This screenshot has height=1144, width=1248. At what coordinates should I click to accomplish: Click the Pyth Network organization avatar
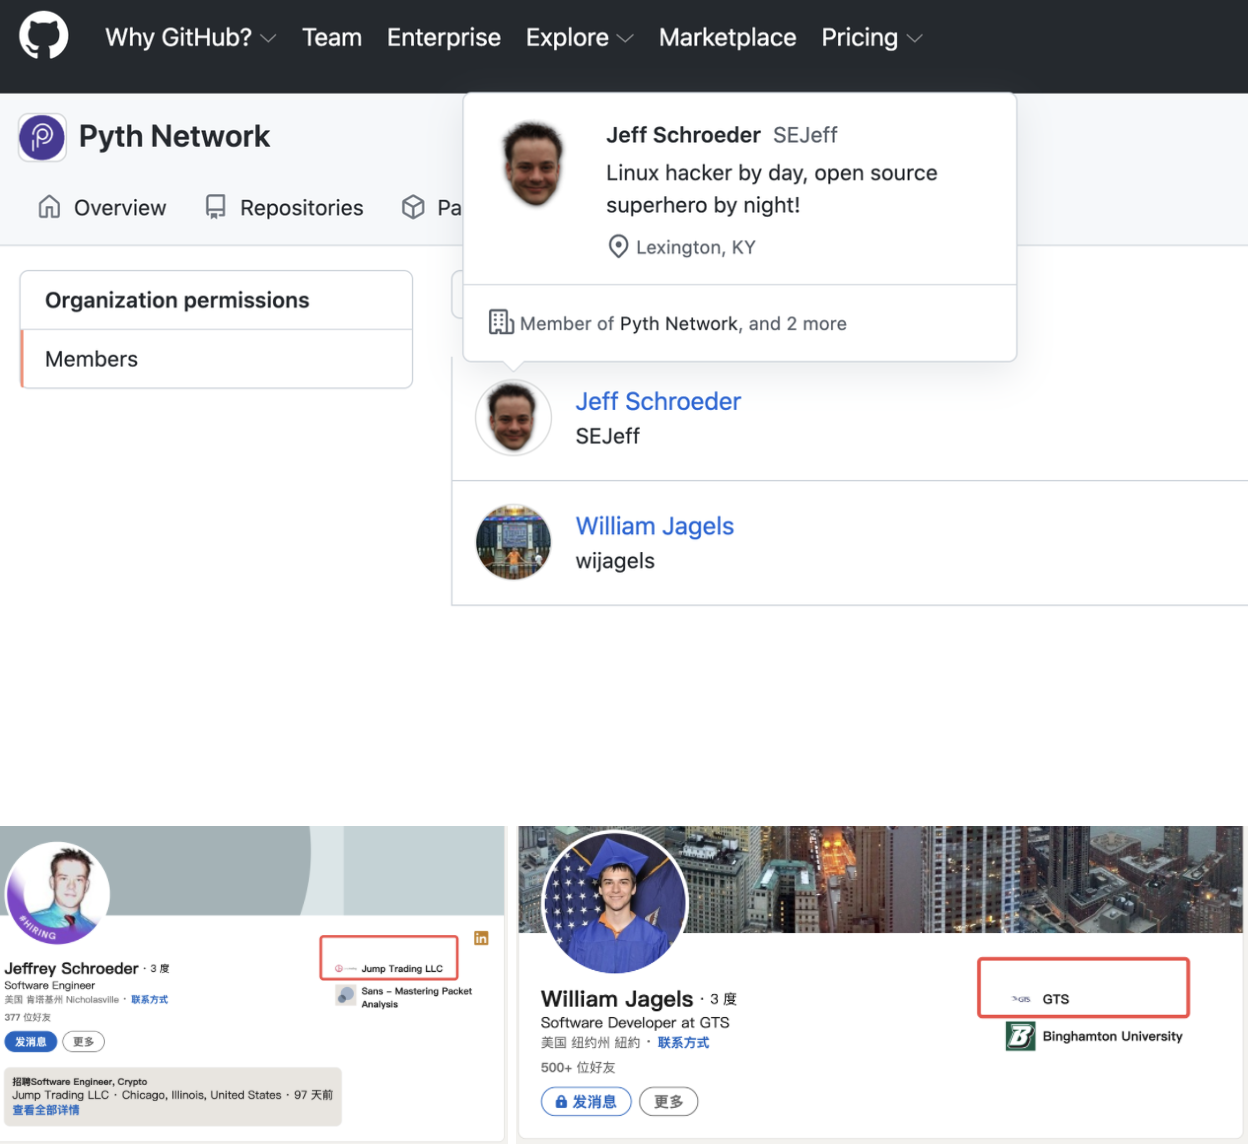pos(42,137)
